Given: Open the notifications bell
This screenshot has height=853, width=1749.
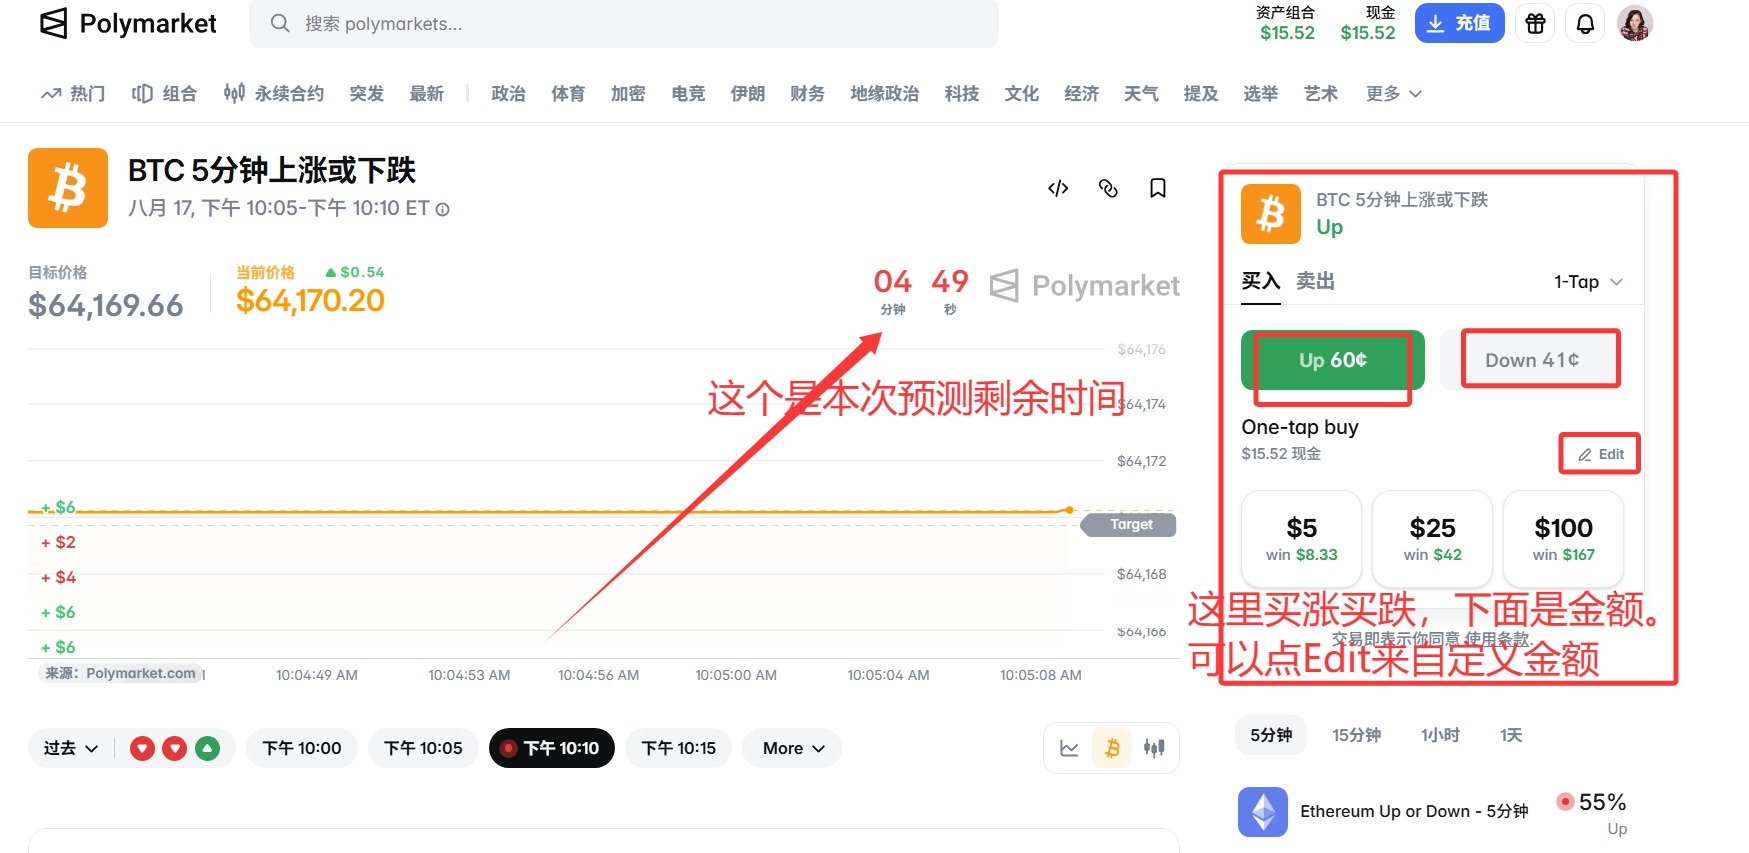Looking at the screenshot, I should [1585, 24].
